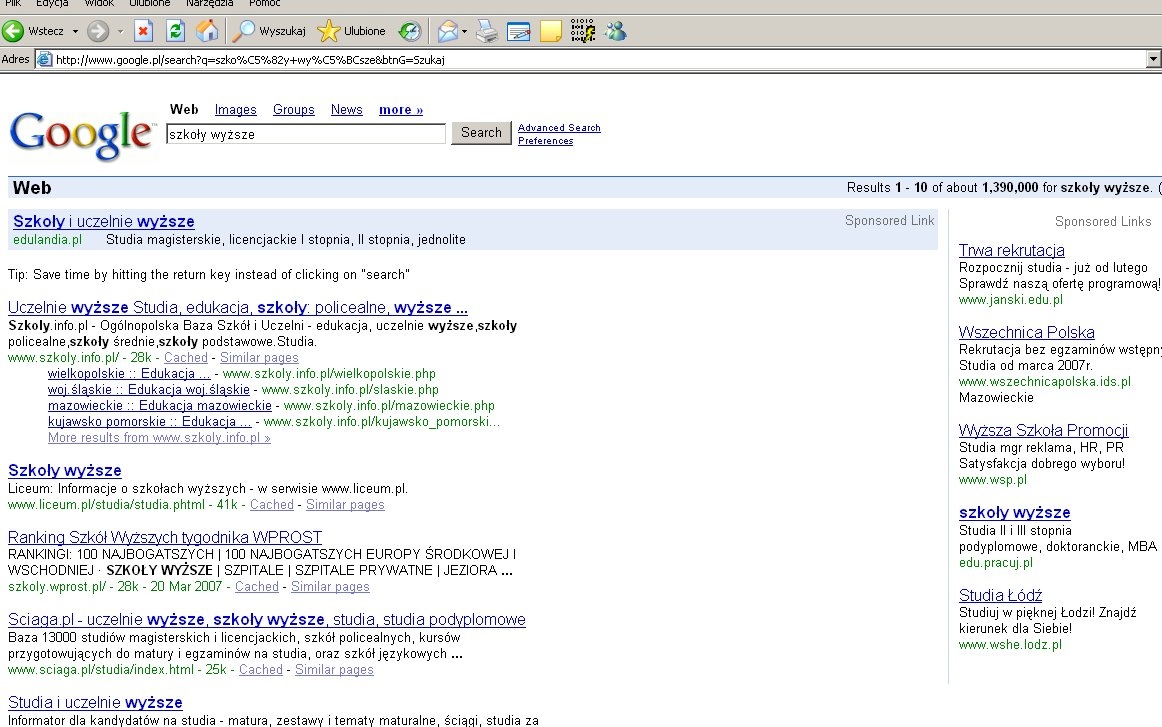Click 'More results from www.szkoly.info.pl »'
This screenshot has width=1162, height=727.
coord(159,438)
